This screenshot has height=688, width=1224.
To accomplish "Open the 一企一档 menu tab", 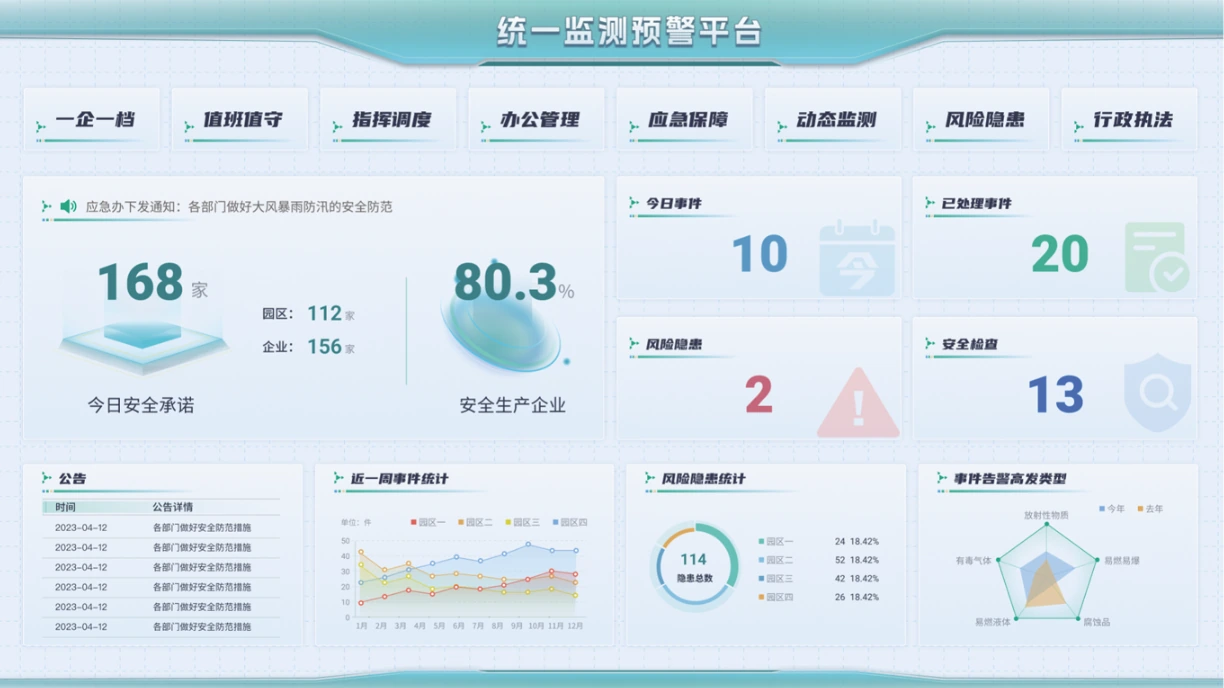I will click(91, 120).
